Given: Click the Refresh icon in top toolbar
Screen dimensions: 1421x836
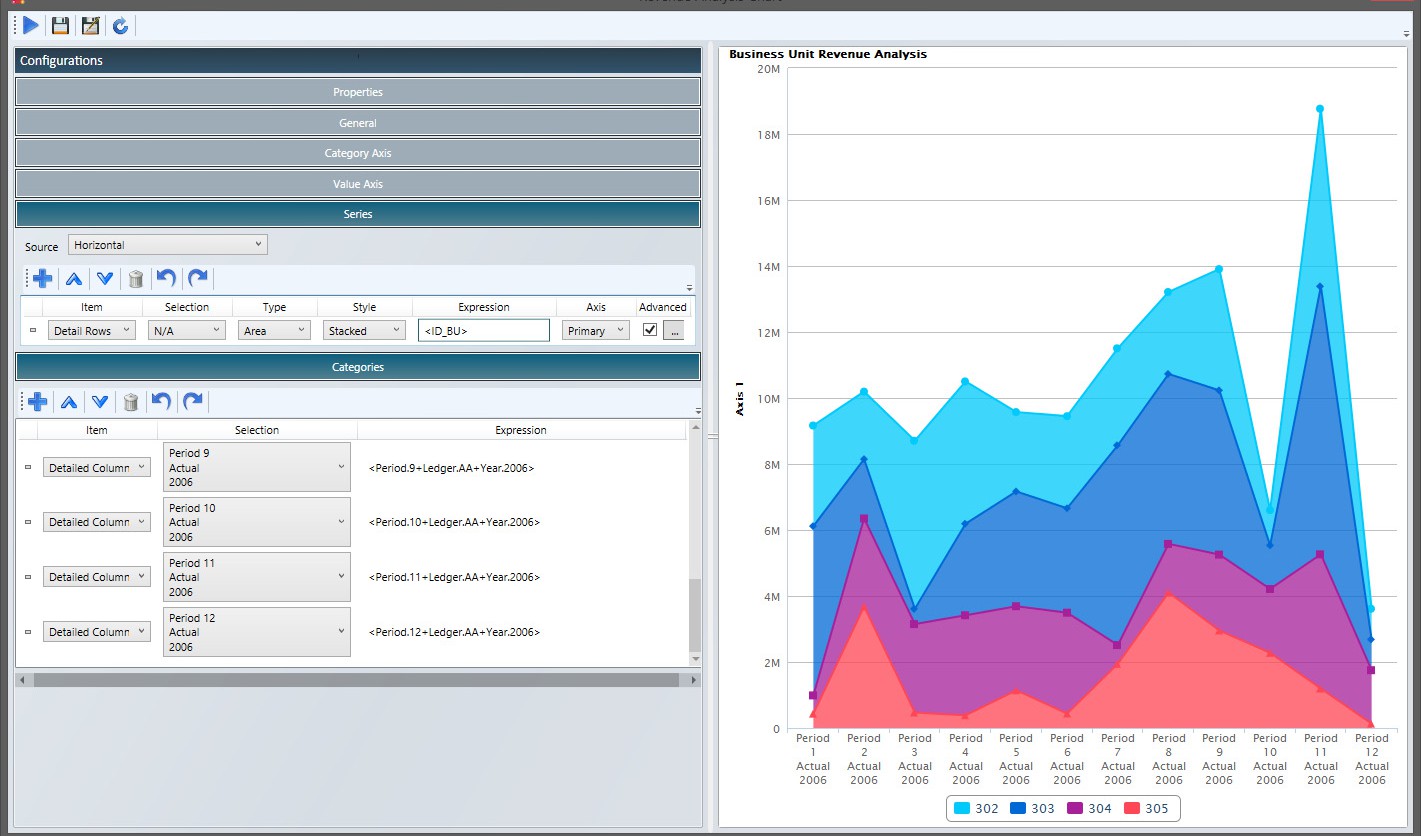Looking at the screenshot, I should pos(120,26).
